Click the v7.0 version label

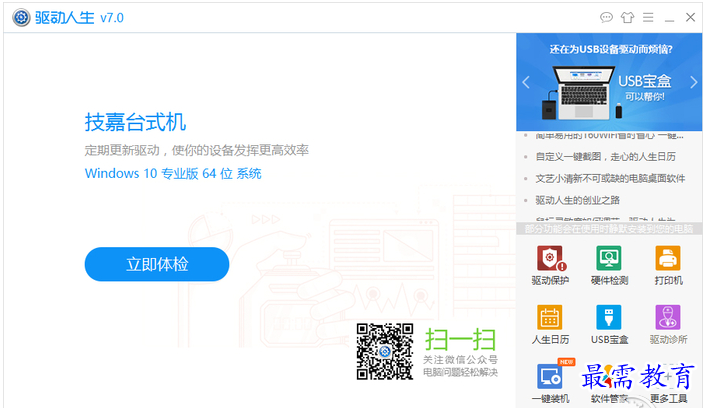click(112, 18)
